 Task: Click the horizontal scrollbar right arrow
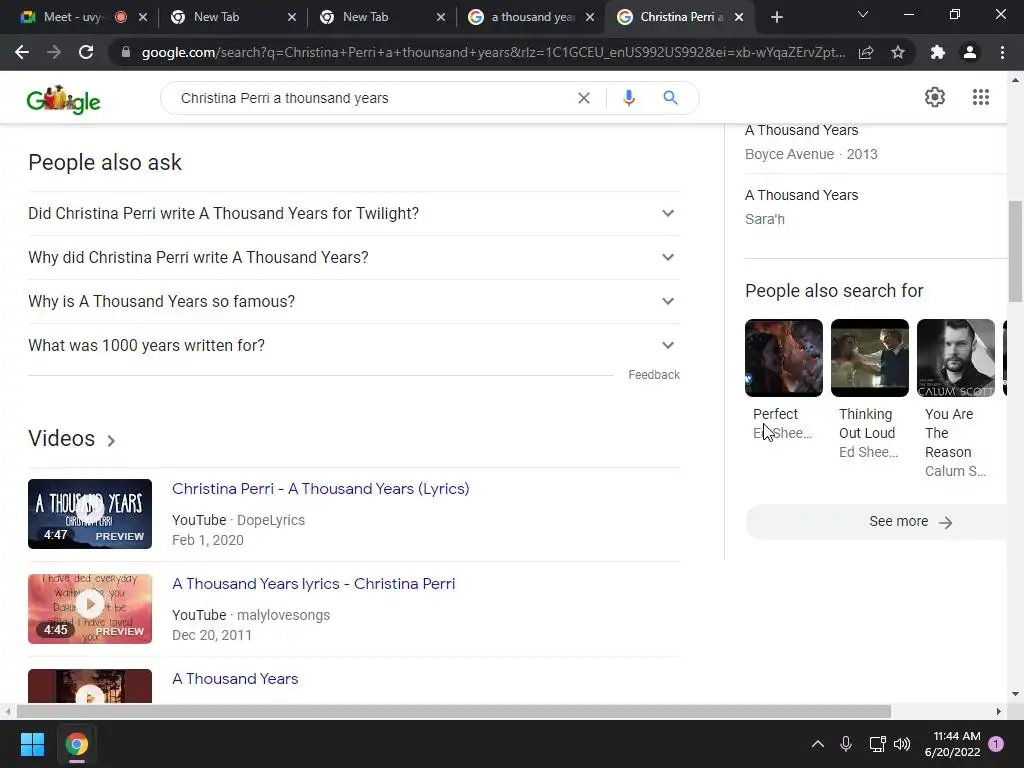pyautogui.click(x=998, y=711)
